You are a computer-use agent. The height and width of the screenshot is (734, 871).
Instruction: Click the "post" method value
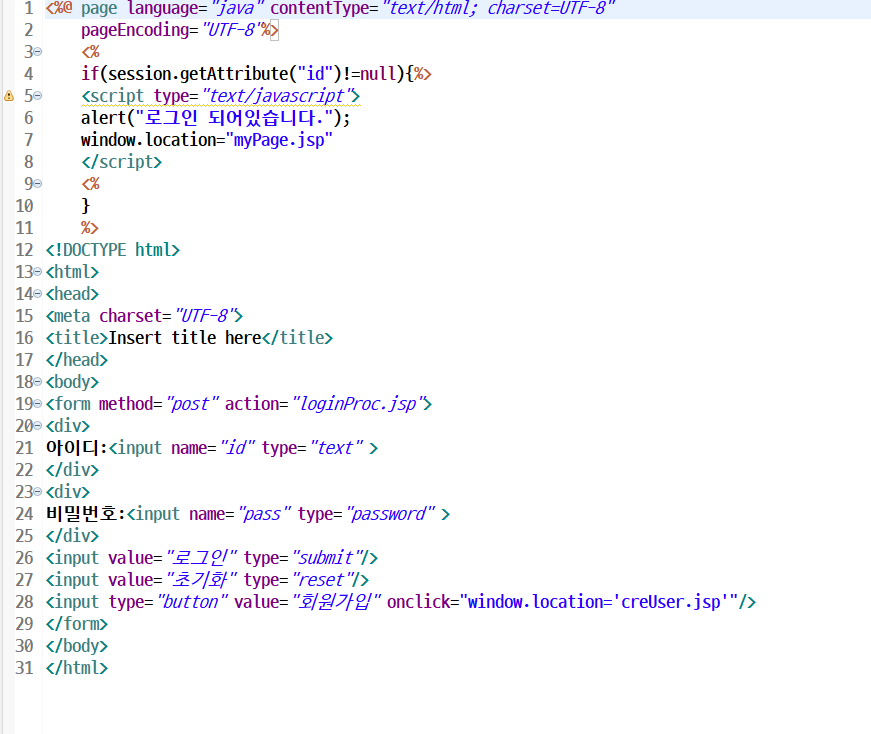coord(192,404)
